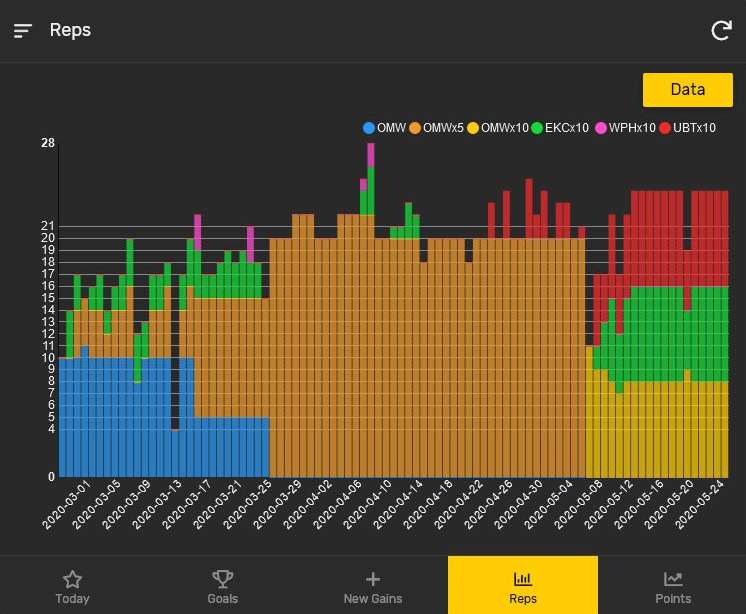746x614 pixels.
Task: Click the red UBTx10 legend dot
Action: (665, 128)
